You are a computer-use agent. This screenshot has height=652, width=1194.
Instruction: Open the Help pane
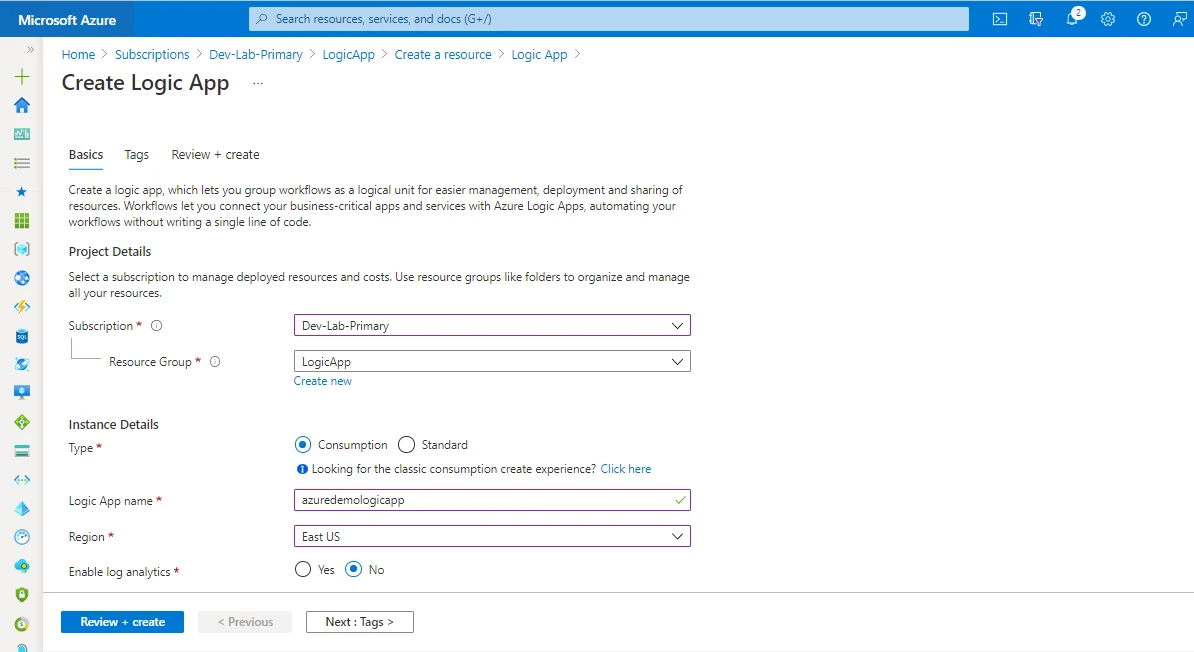[x=1144, y=18]
